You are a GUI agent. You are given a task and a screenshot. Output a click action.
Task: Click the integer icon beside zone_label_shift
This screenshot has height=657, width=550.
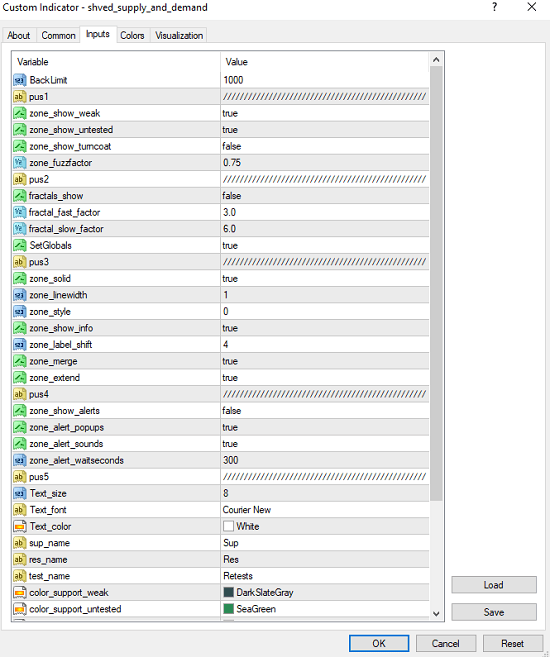coord(19,344)
